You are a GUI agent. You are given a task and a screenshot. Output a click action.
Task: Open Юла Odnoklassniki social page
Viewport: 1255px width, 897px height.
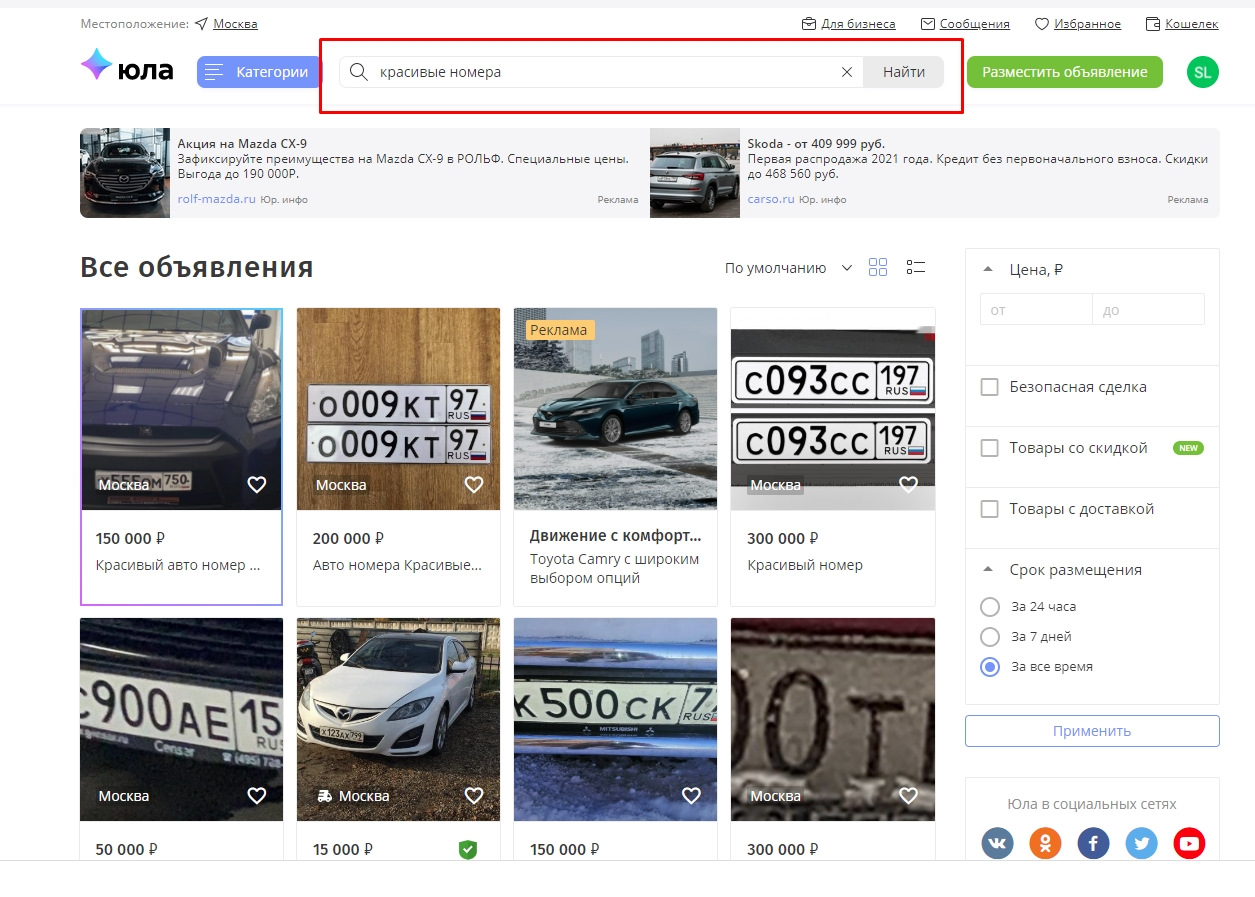point(1045,844)
